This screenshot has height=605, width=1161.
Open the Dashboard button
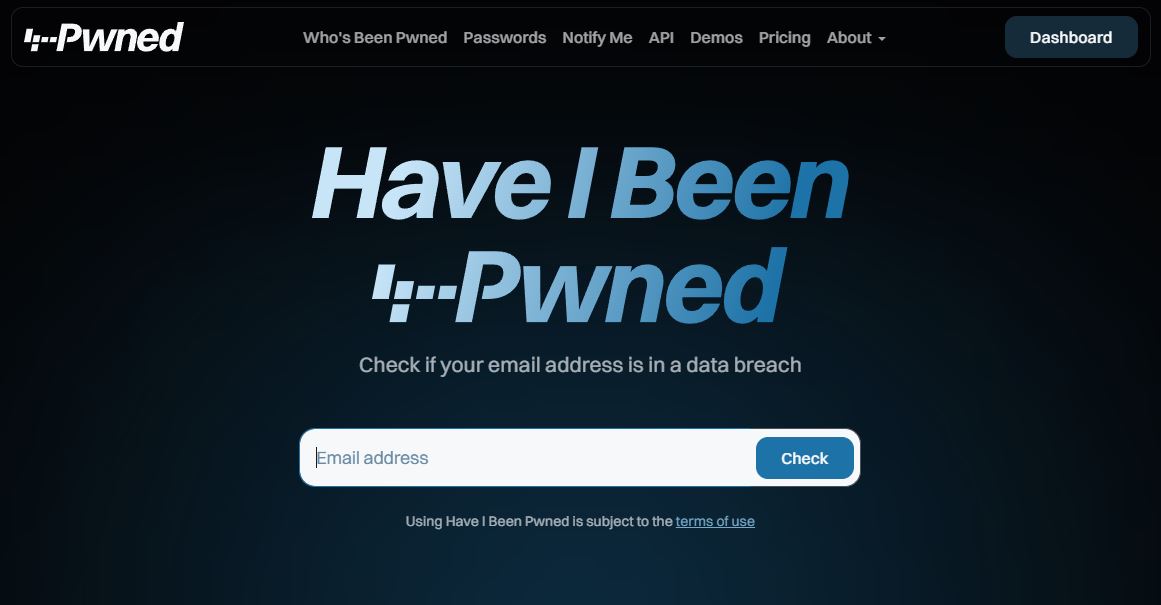[1071, 37]
